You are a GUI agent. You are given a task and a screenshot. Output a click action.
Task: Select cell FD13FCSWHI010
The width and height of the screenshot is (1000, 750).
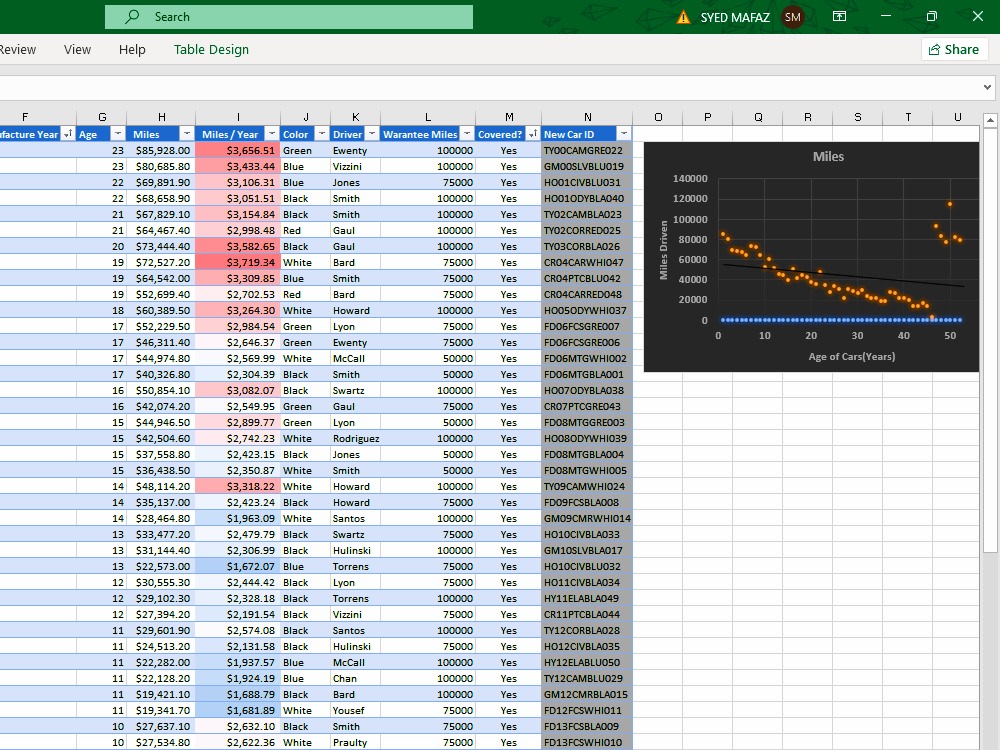click(x=587, y=742)
